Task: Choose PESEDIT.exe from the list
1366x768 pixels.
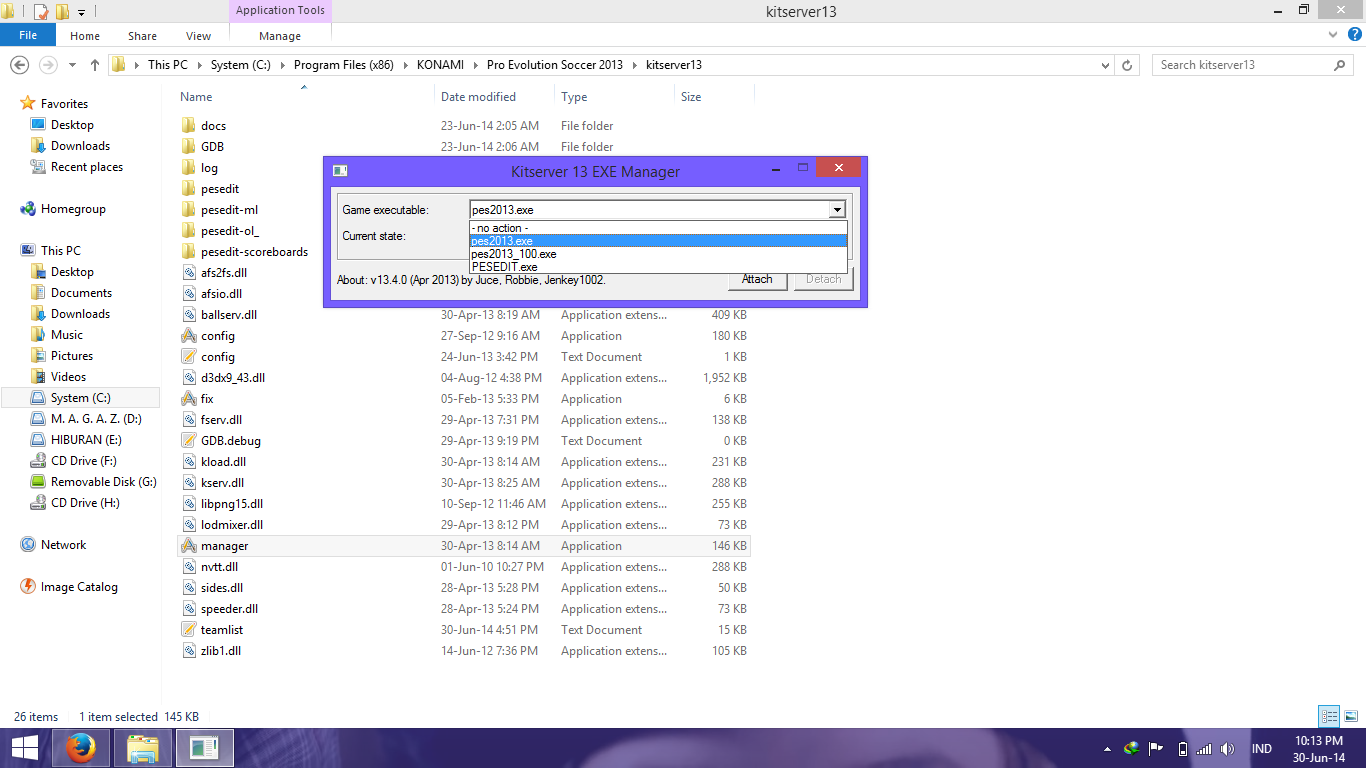Action: pyautogui.click(x=658, y=267)
